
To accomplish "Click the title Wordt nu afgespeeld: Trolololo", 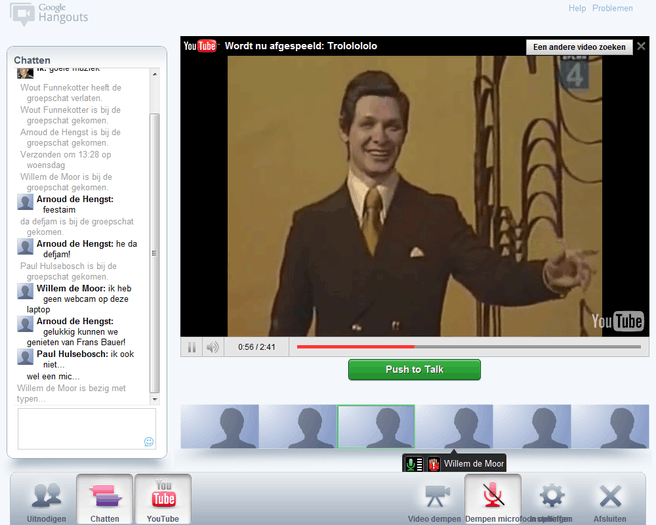I will [x=301, y=46].
